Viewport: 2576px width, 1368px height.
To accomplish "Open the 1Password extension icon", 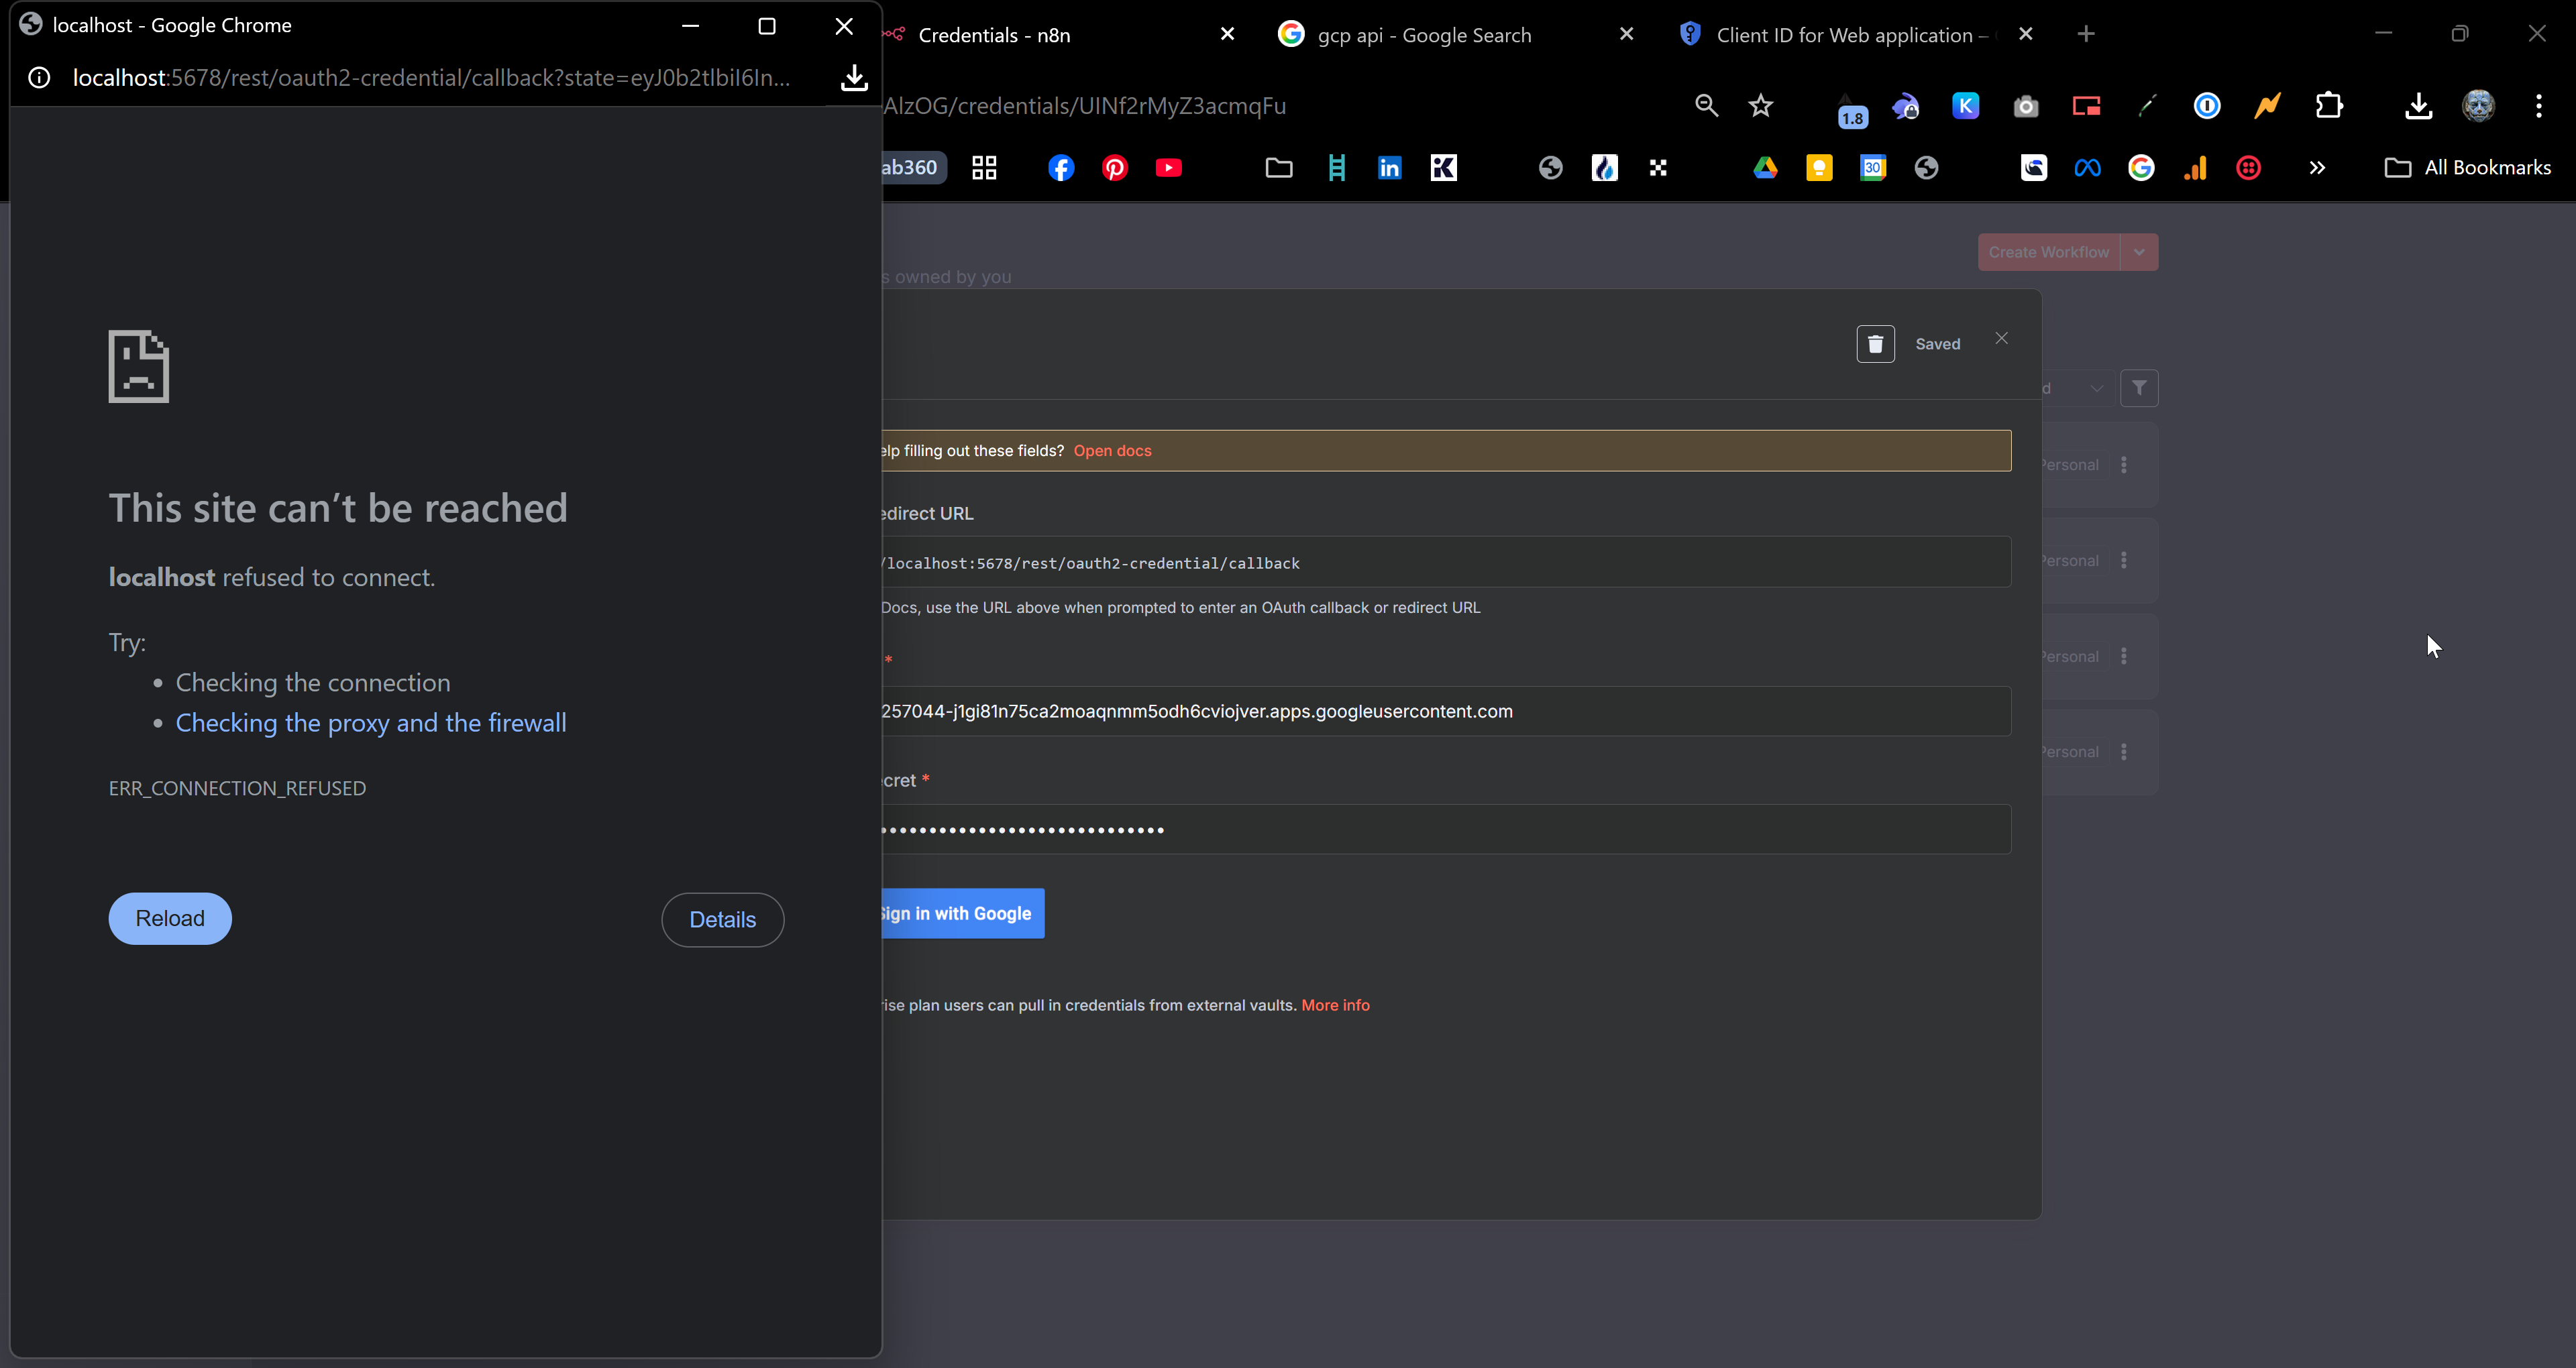I will click(2207, 105).
